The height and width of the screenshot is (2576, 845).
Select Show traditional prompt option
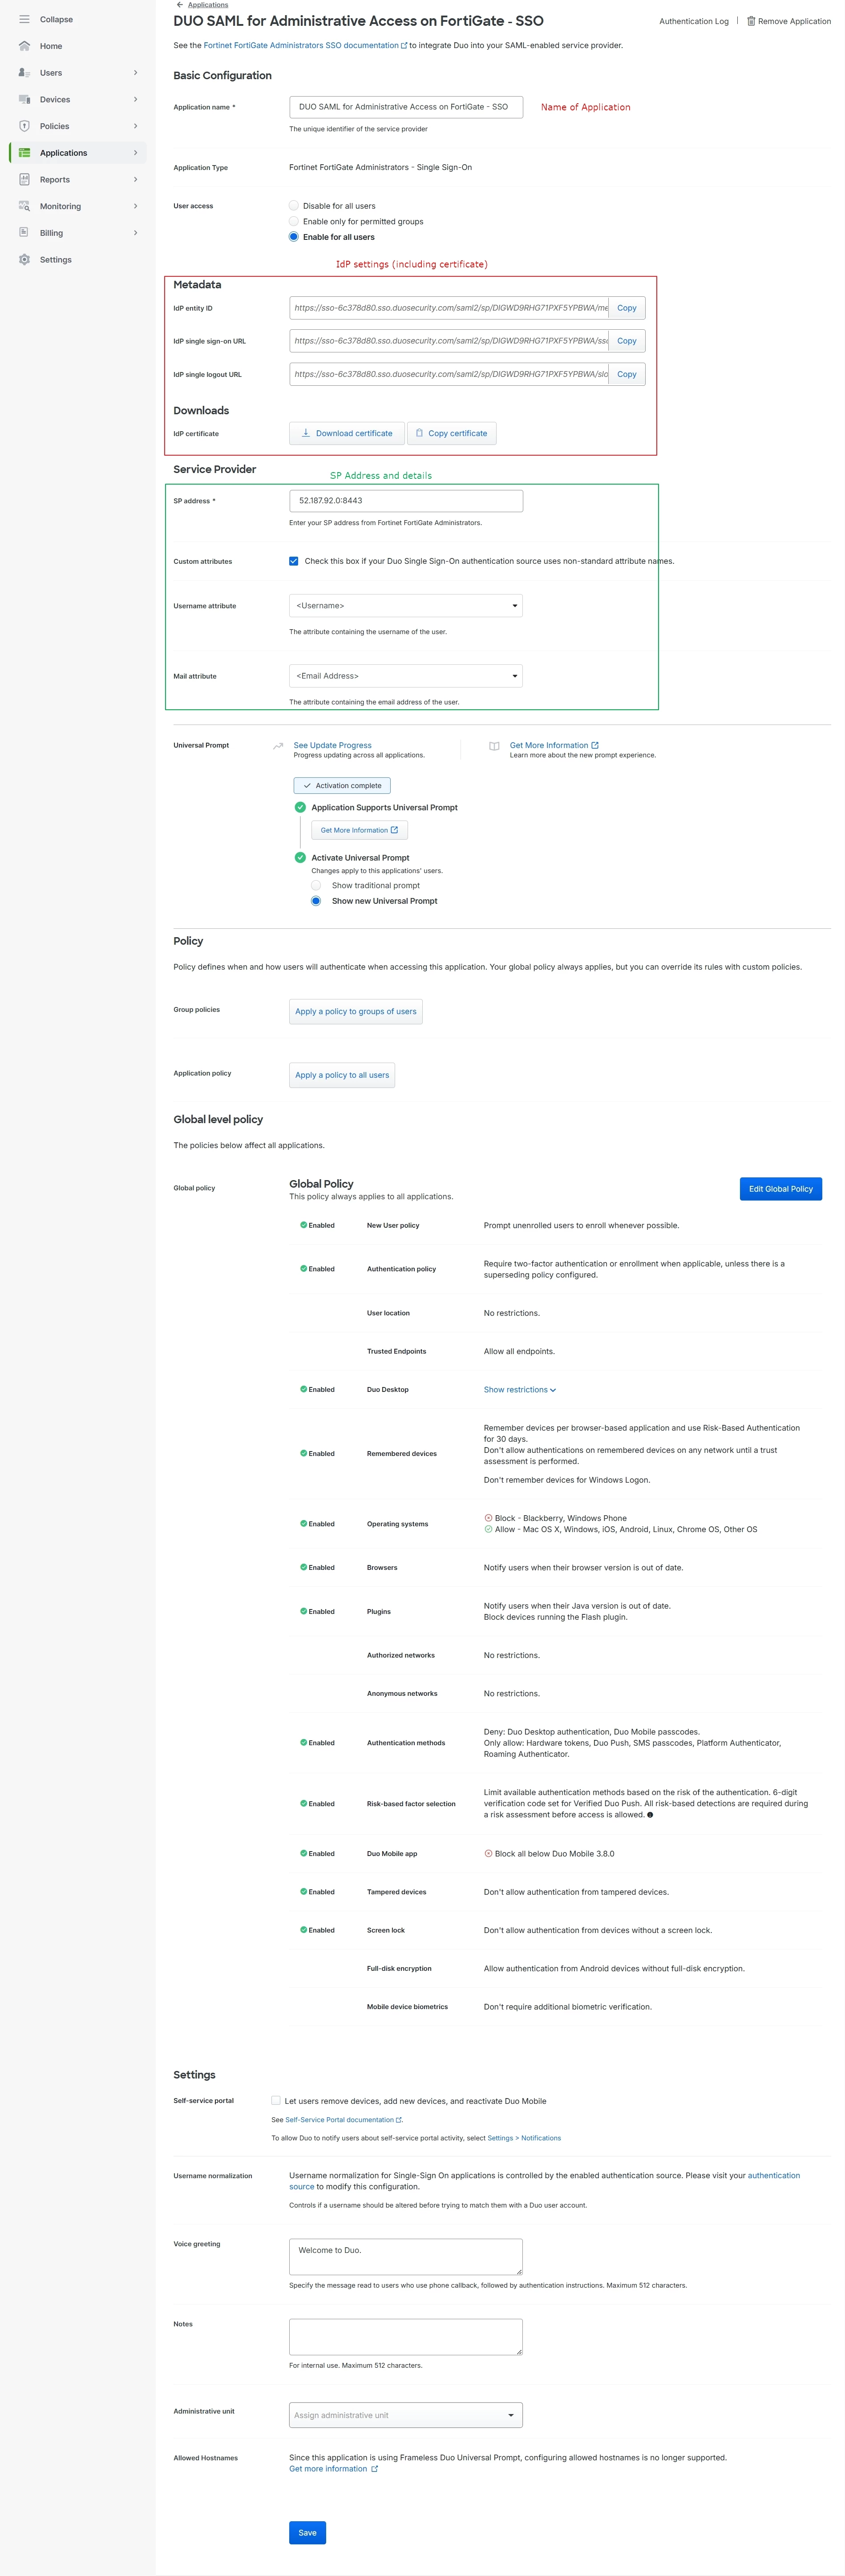[316, 885]
